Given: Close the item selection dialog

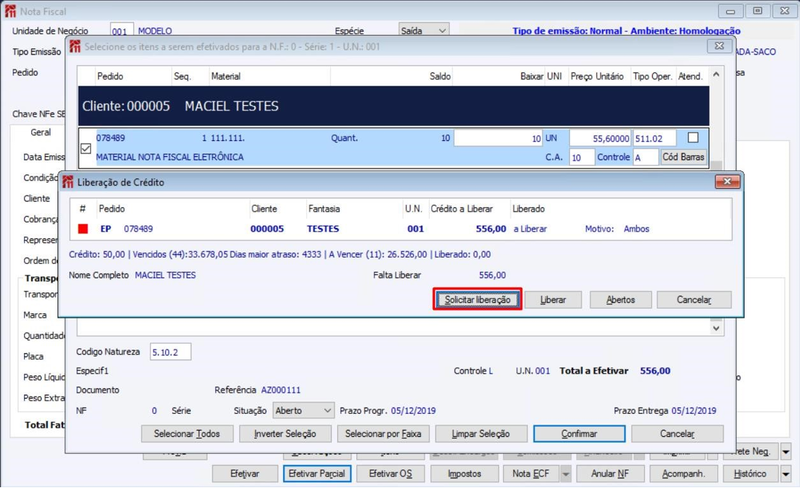Looking at the screenshot, I should pos(719,46).
